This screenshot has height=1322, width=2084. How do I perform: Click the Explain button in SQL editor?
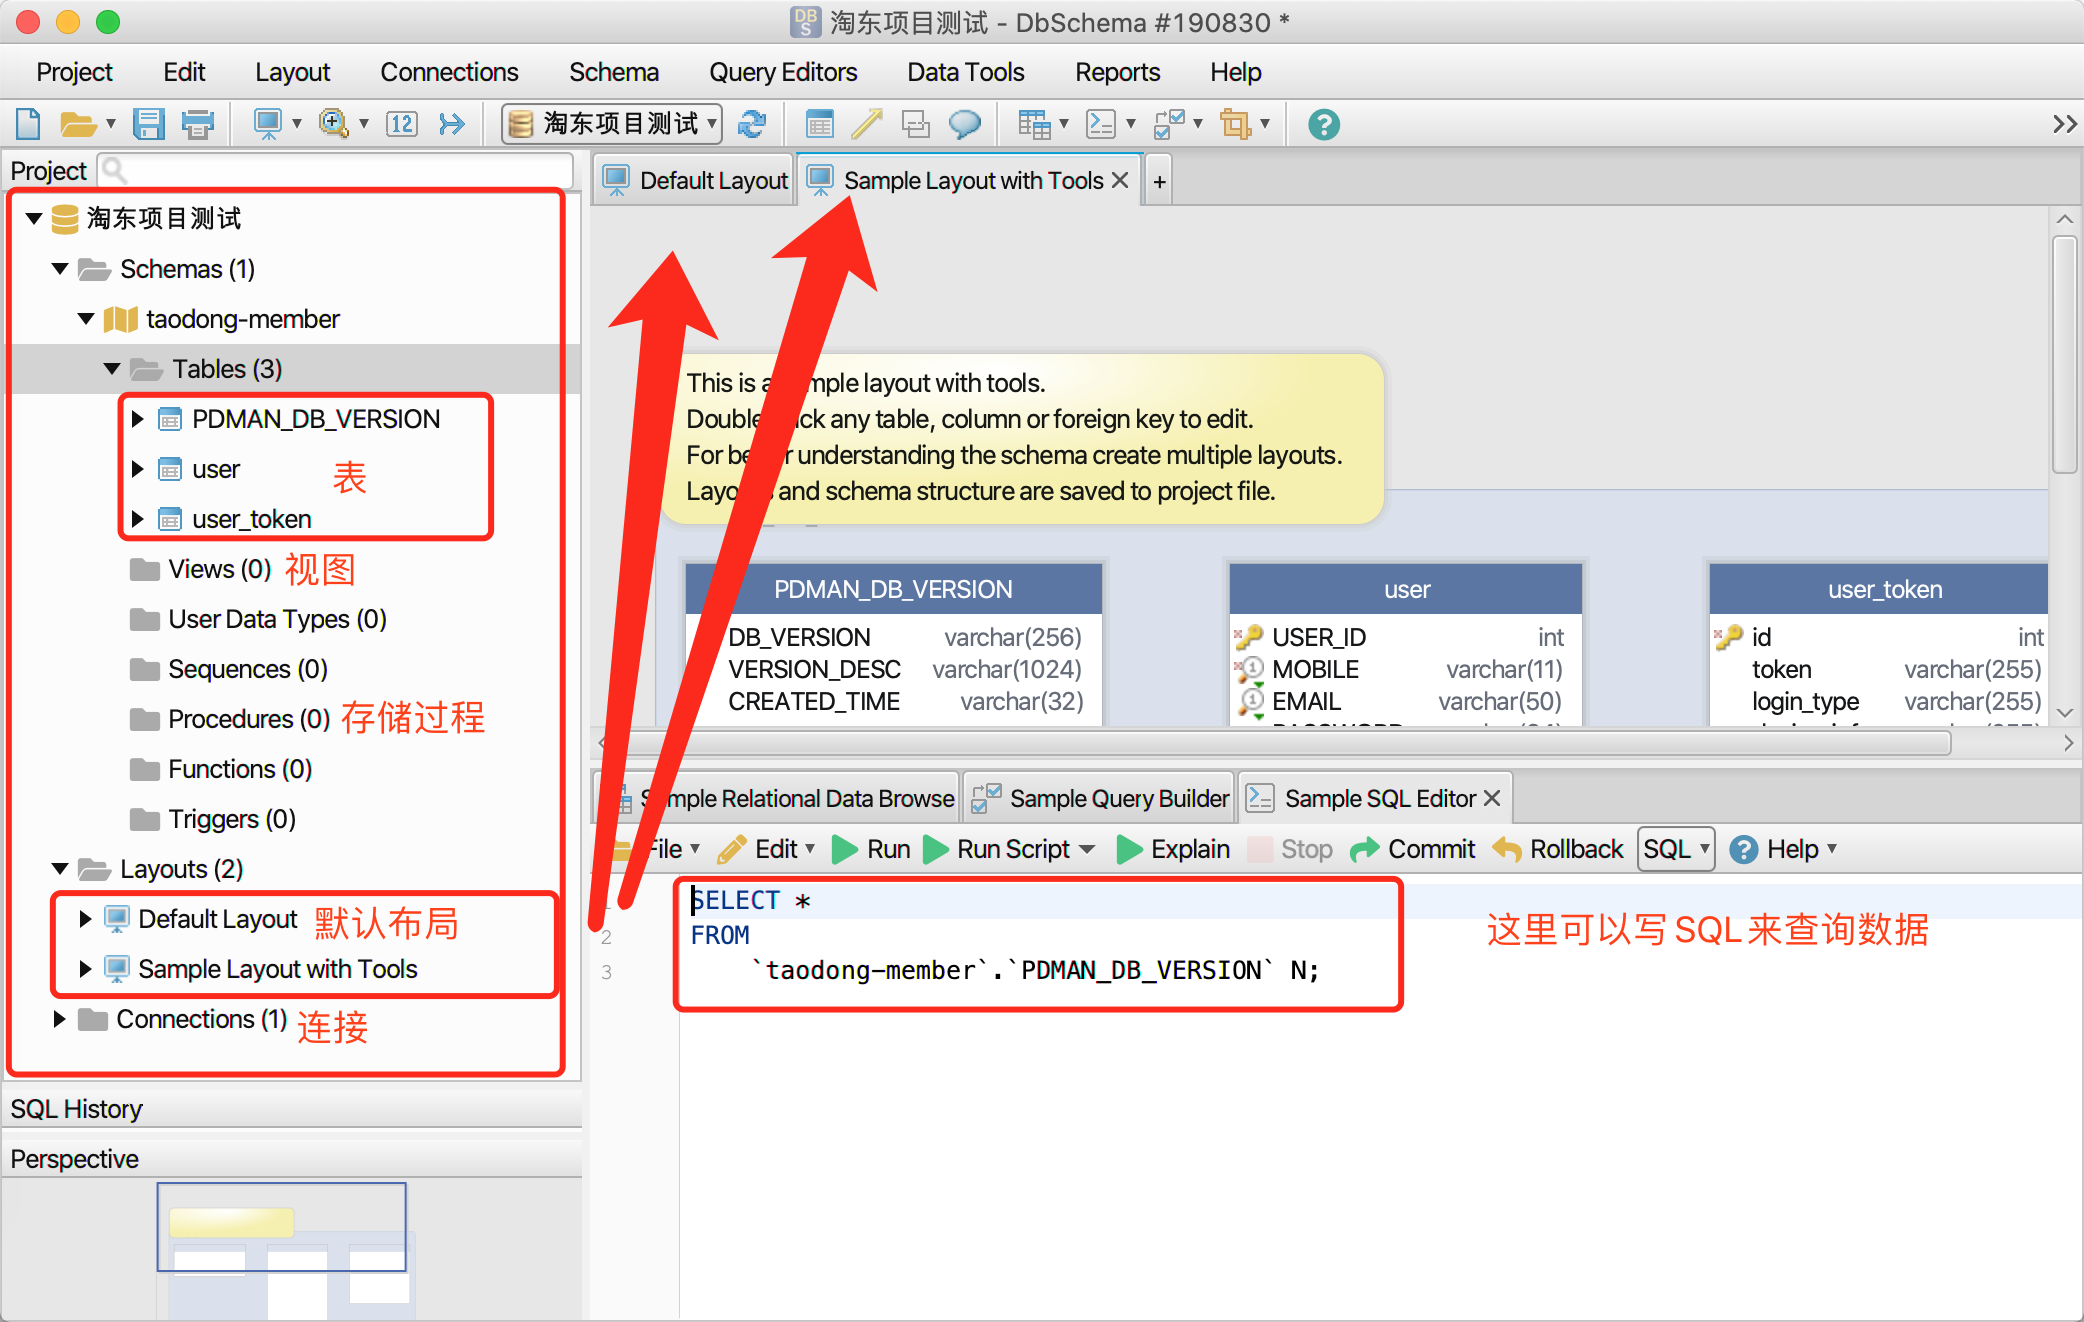pos(1173,849)
